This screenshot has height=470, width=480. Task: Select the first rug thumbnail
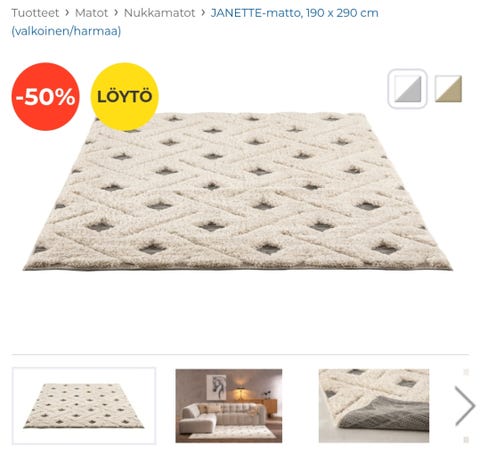click(84, 406)
